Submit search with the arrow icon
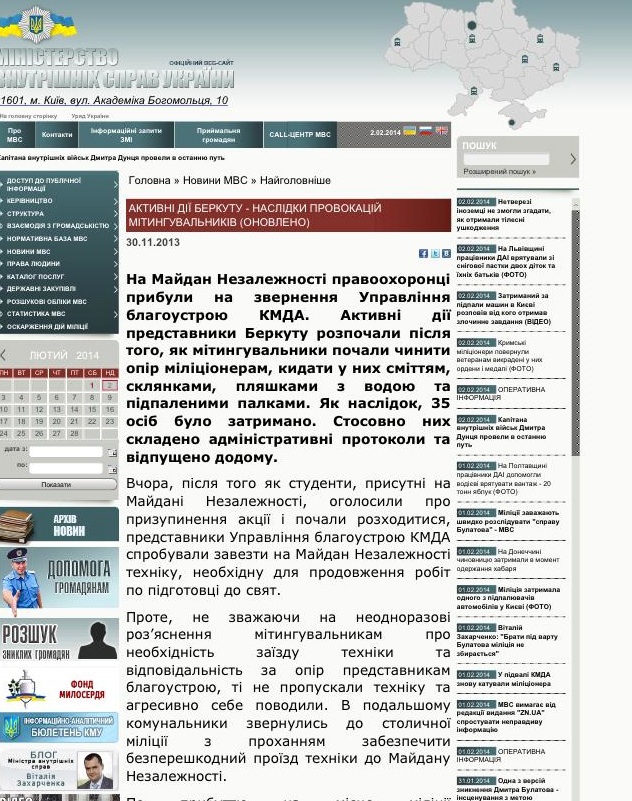Image resolution: width=632 pixels, height=801 pixels. tap(572, 159)
